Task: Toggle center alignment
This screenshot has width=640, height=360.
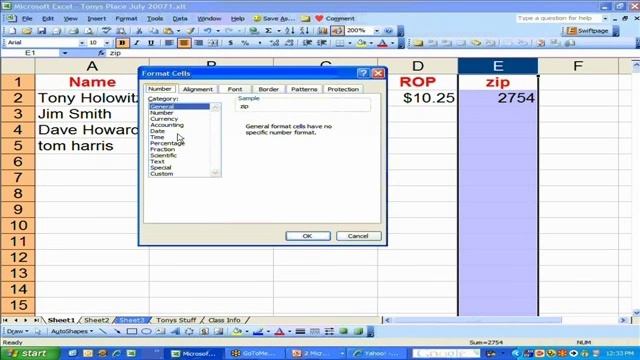Action: pyautogui.click(x=184, y=43)
